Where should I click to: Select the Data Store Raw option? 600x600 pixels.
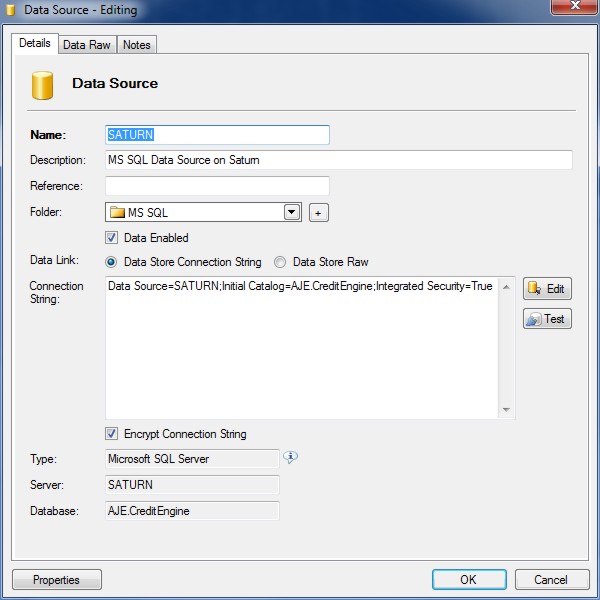tap(281, 262)
